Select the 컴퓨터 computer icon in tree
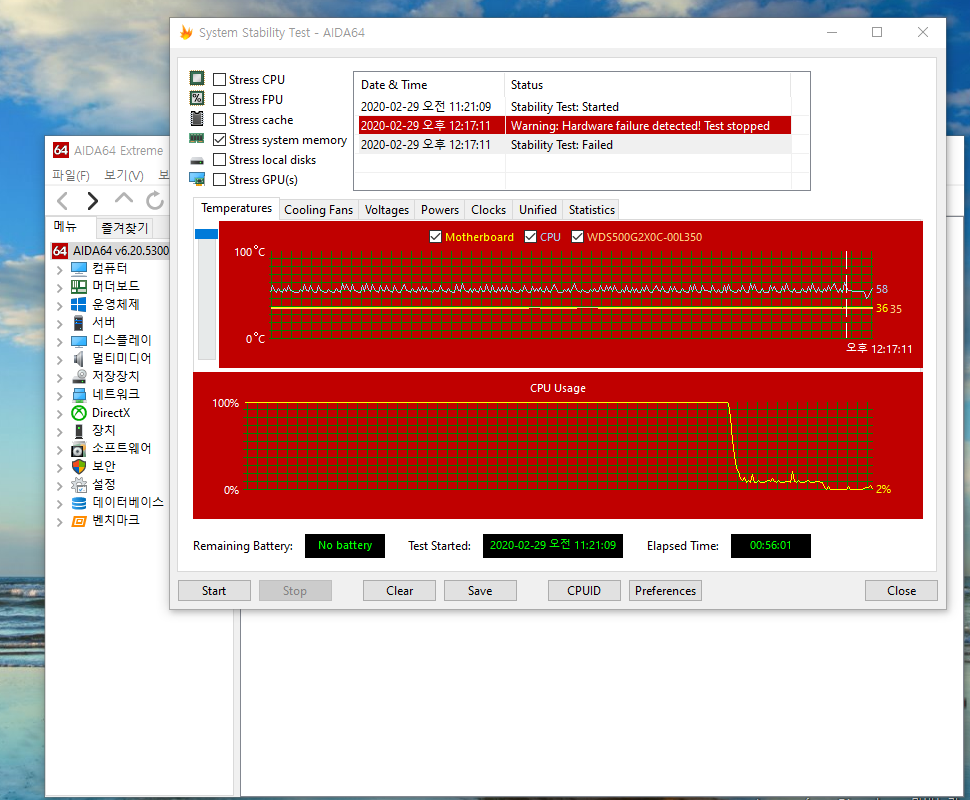 (x=79, y=268)
